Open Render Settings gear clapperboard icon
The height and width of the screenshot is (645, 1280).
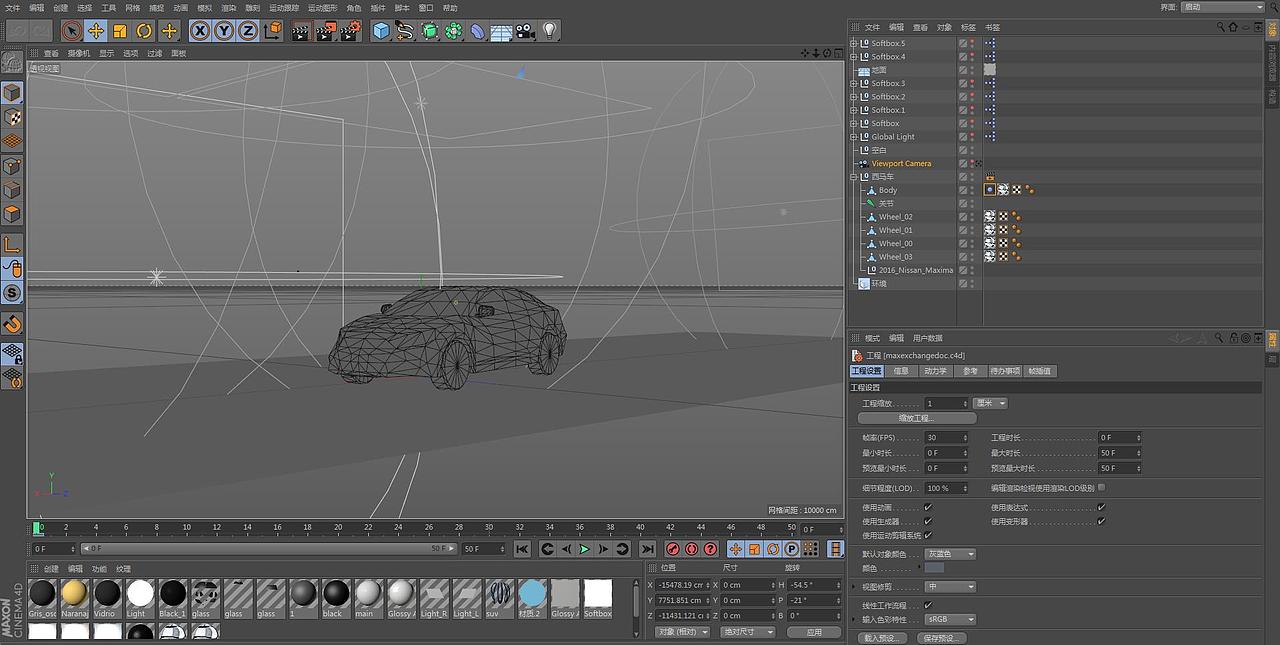pos(350,31)
